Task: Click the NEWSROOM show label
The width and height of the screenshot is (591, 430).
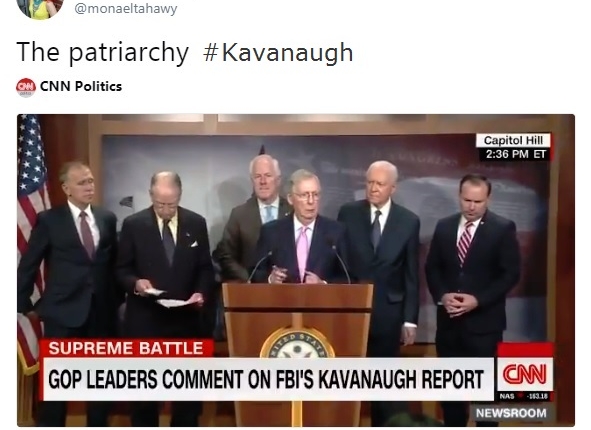Action: [511, 413]
